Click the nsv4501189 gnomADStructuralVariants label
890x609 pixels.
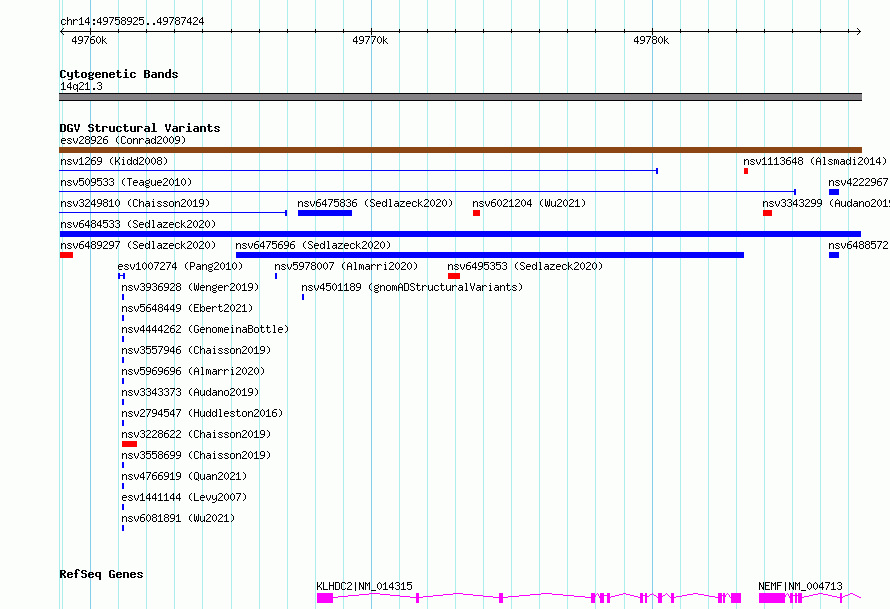click(x=412, y=287)
